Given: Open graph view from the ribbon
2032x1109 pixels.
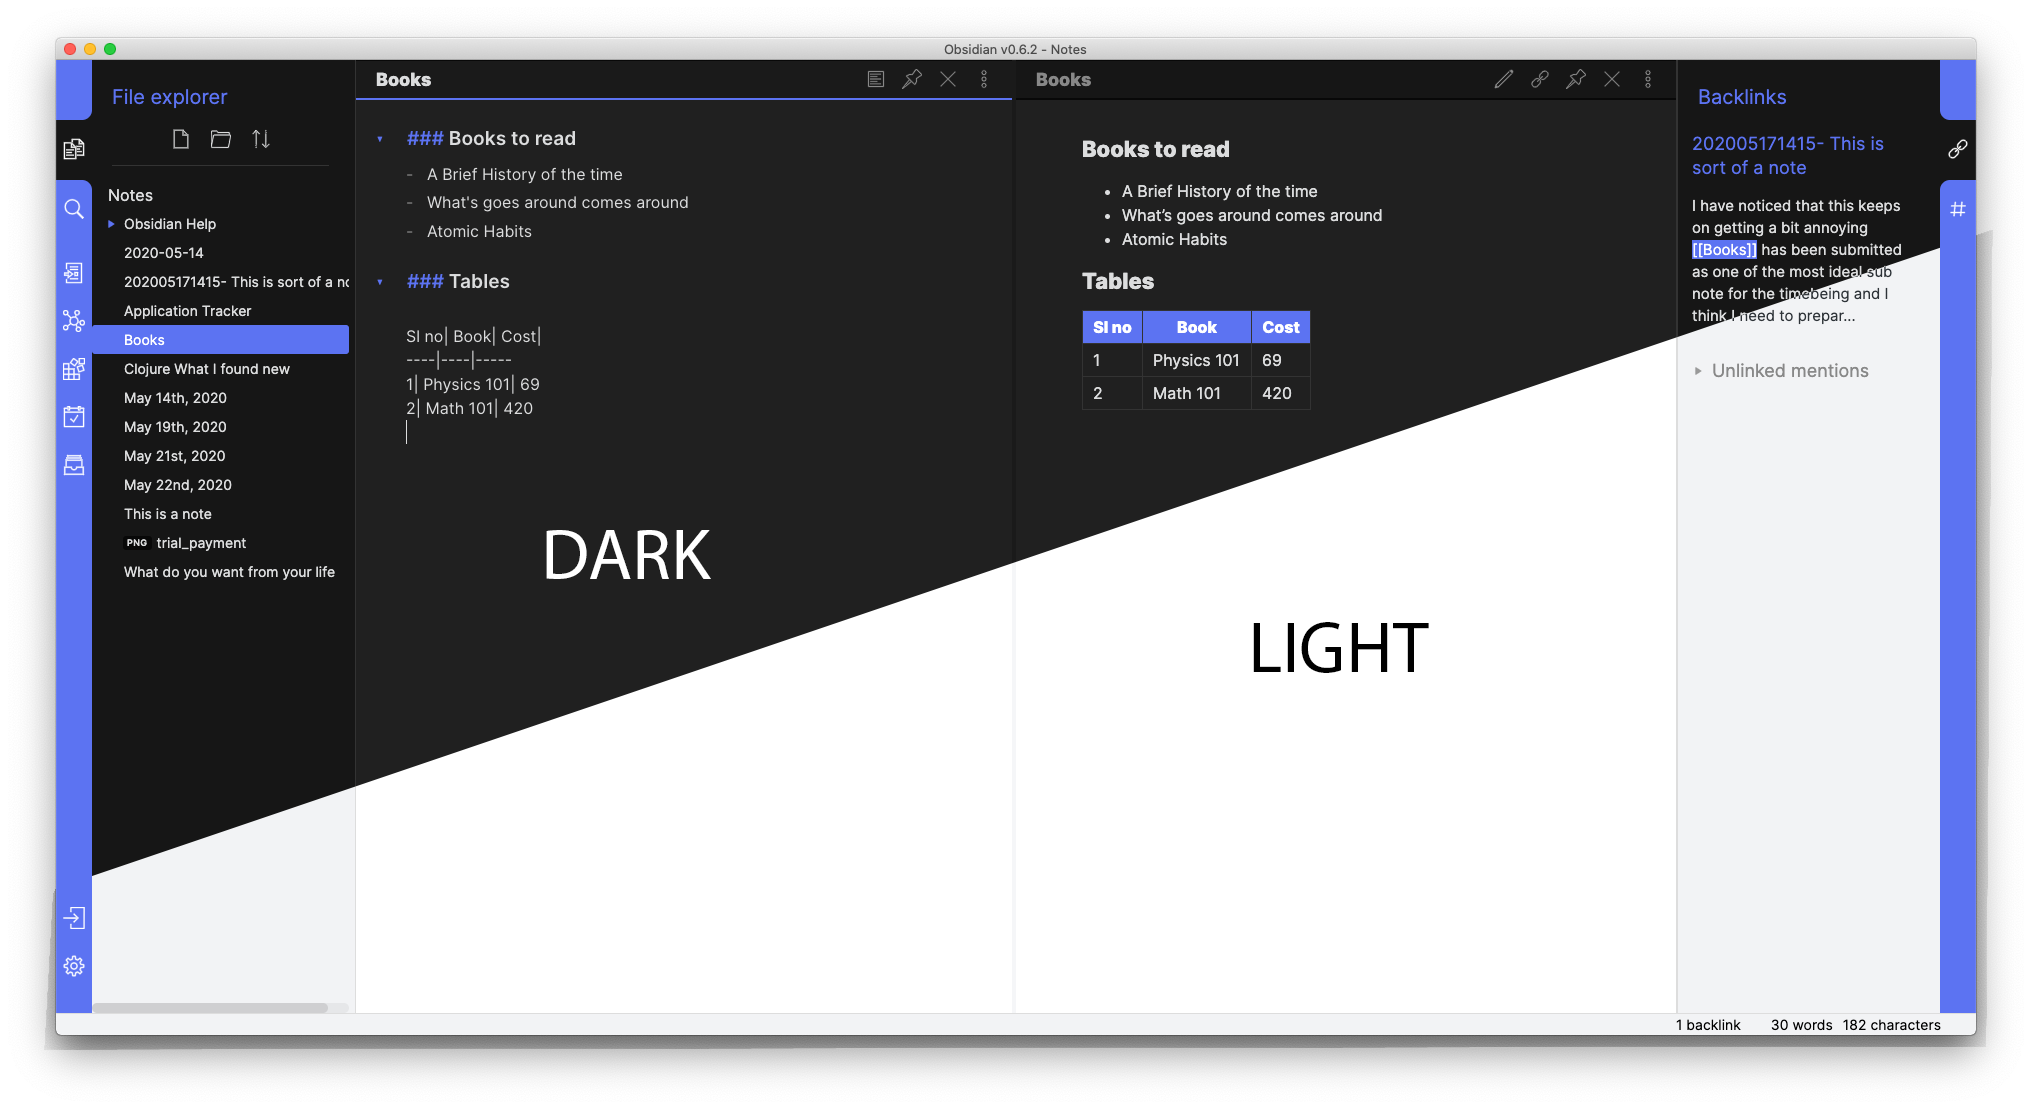Looking at the screenshot, I should [x=74, y=321].
